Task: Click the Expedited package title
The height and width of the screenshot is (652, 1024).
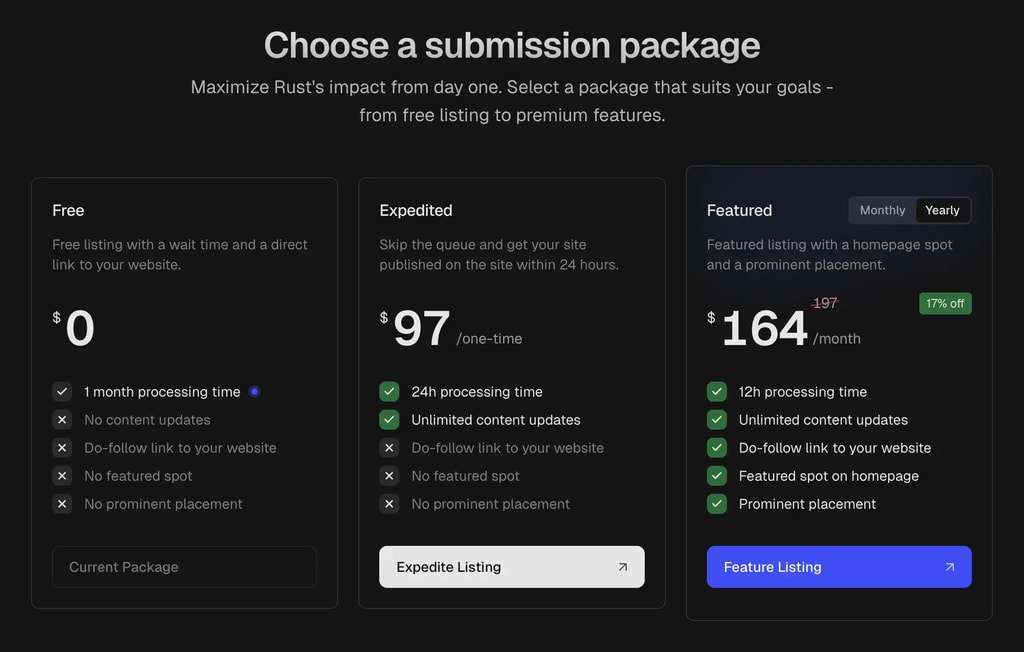Action: (x=416, y=210)
